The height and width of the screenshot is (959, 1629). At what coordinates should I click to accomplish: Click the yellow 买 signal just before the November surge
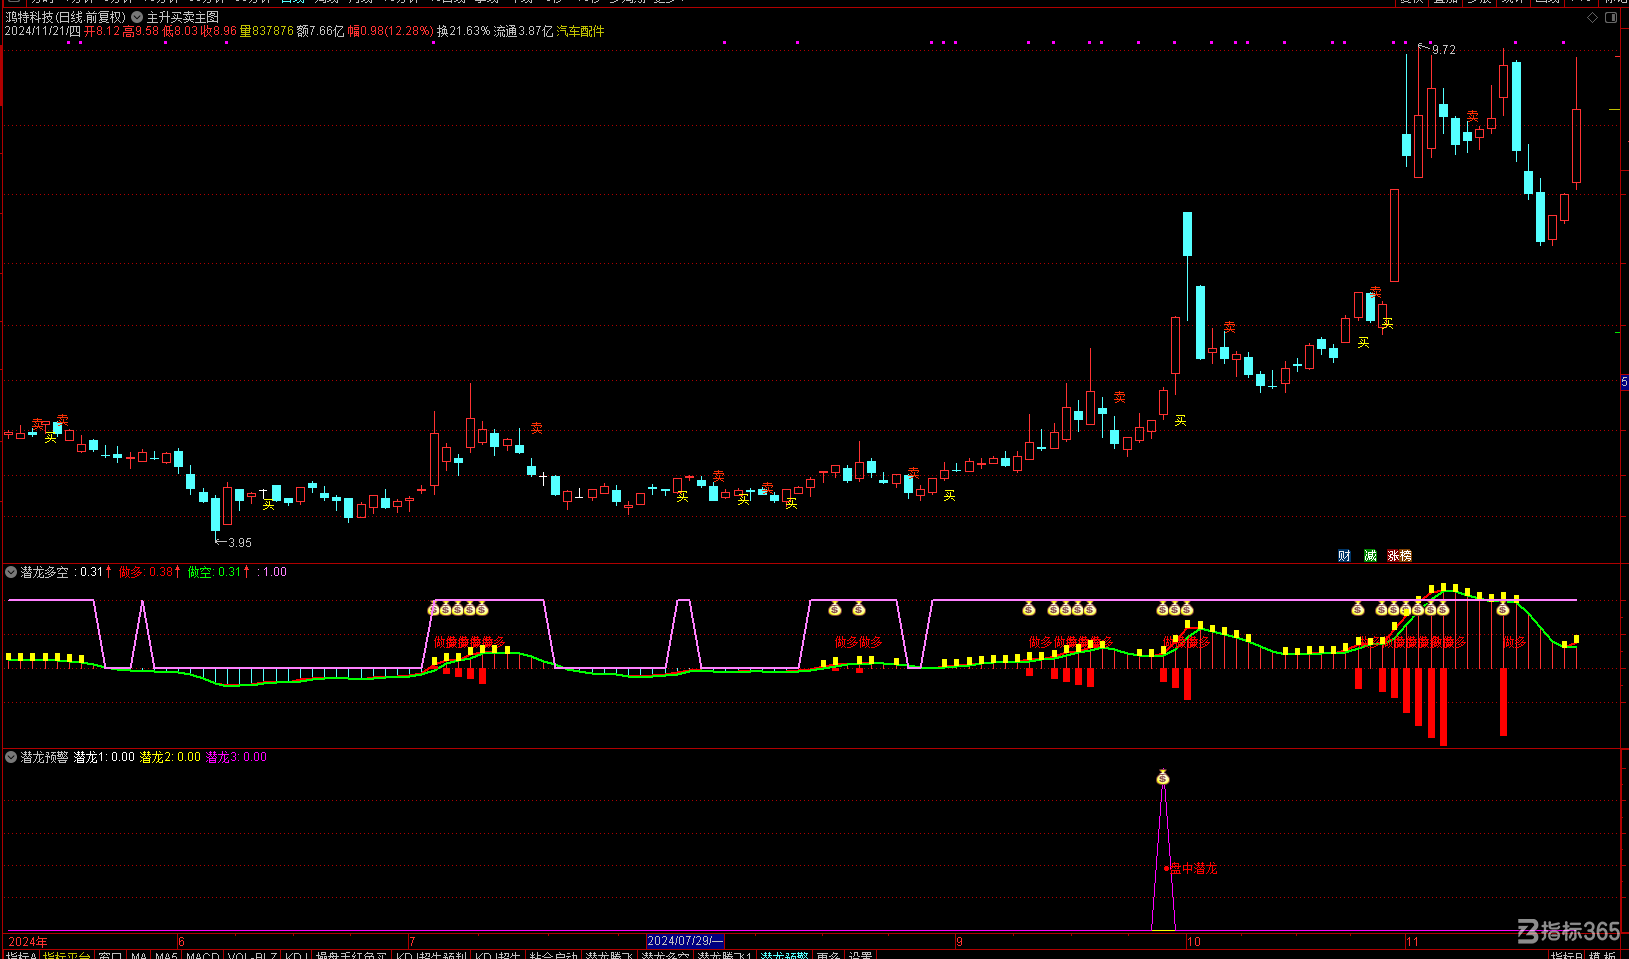(x=1387, y=323)
